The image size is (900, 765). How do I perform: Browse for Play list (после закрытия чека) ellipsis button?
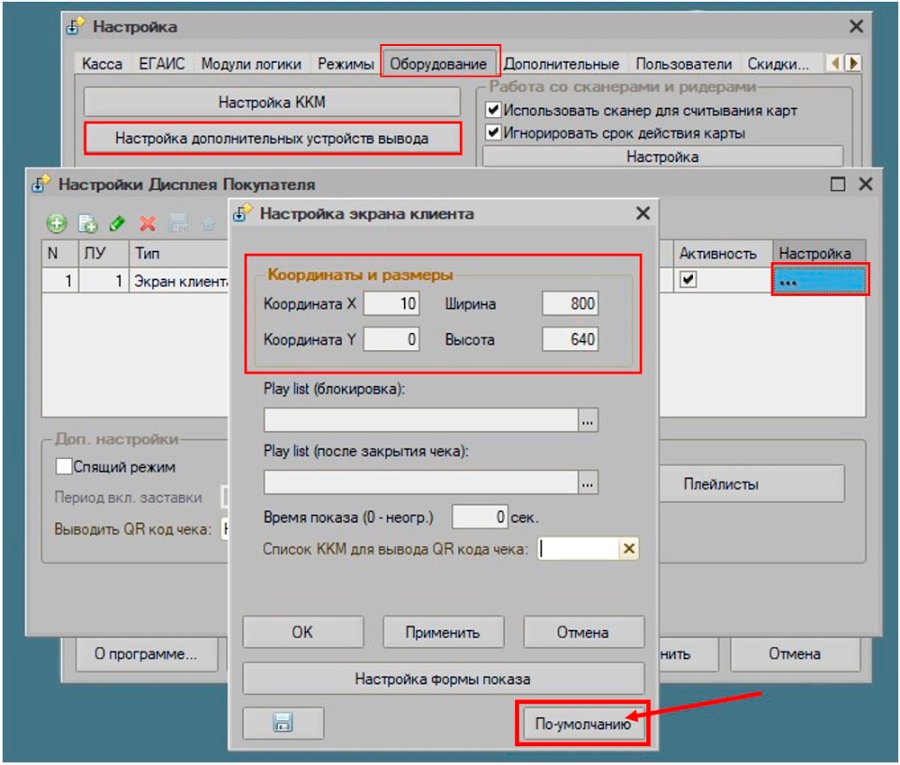tap(587, 482)
